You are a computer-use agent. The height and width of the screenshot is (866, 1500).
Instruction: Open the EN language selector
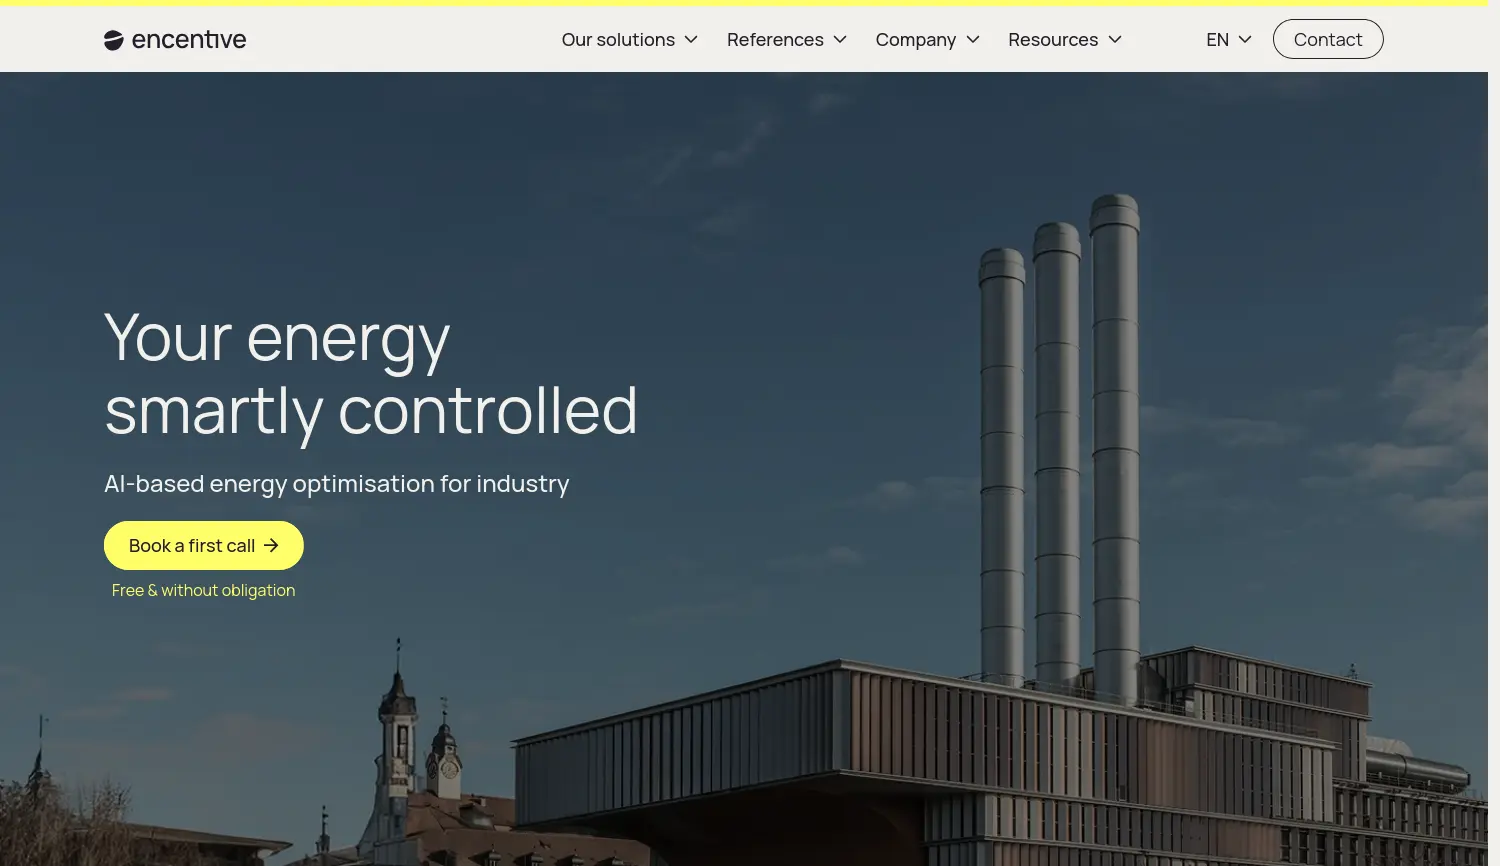1217,39
